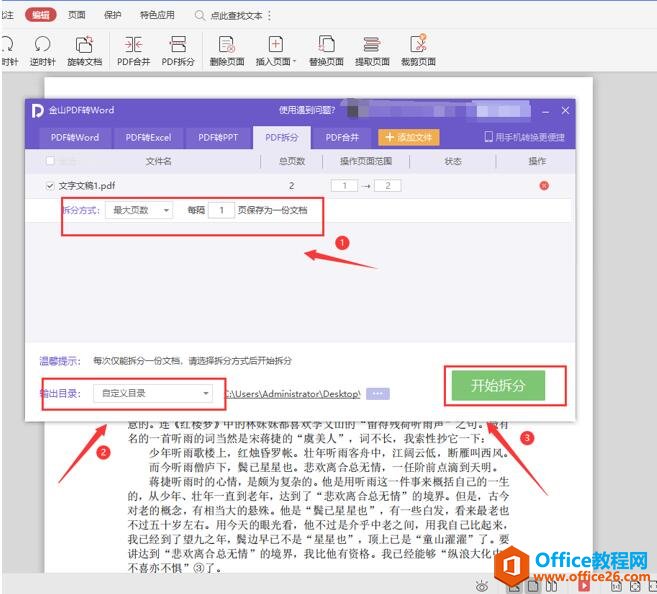Click the file name 文字文稿1.pdf
657x594 pixels.
[x=87, y=186]
